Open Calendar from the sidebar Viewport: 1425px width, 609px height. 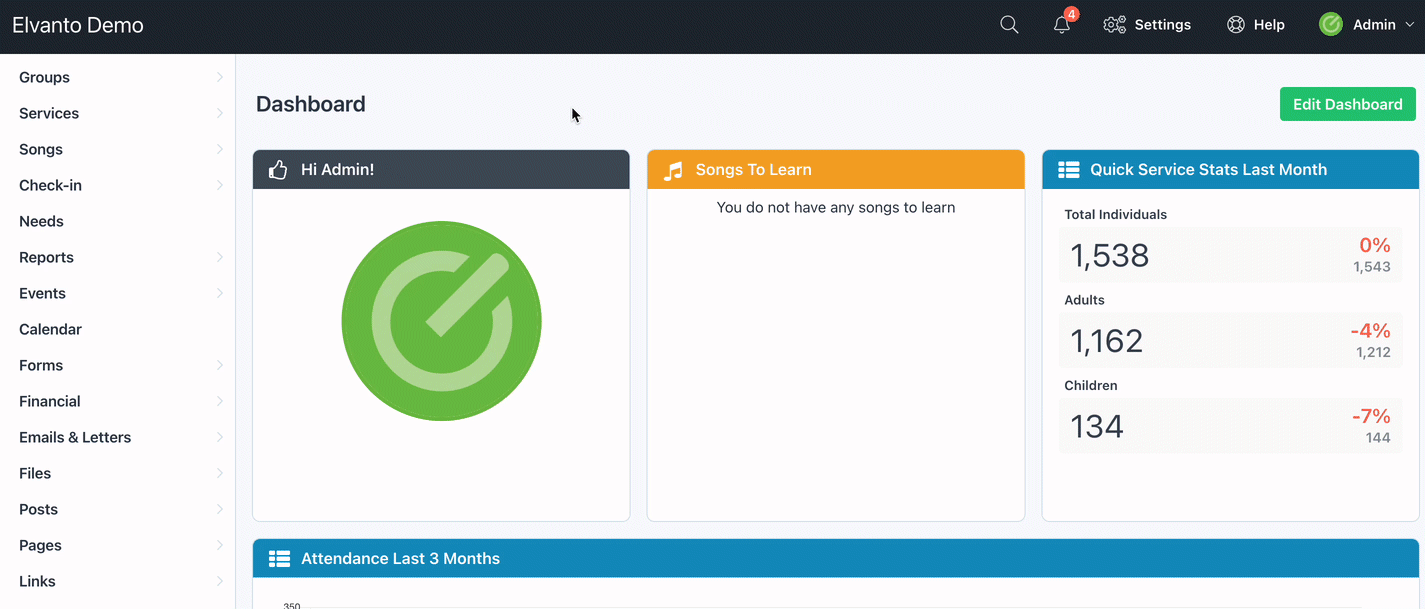(50, 330)
